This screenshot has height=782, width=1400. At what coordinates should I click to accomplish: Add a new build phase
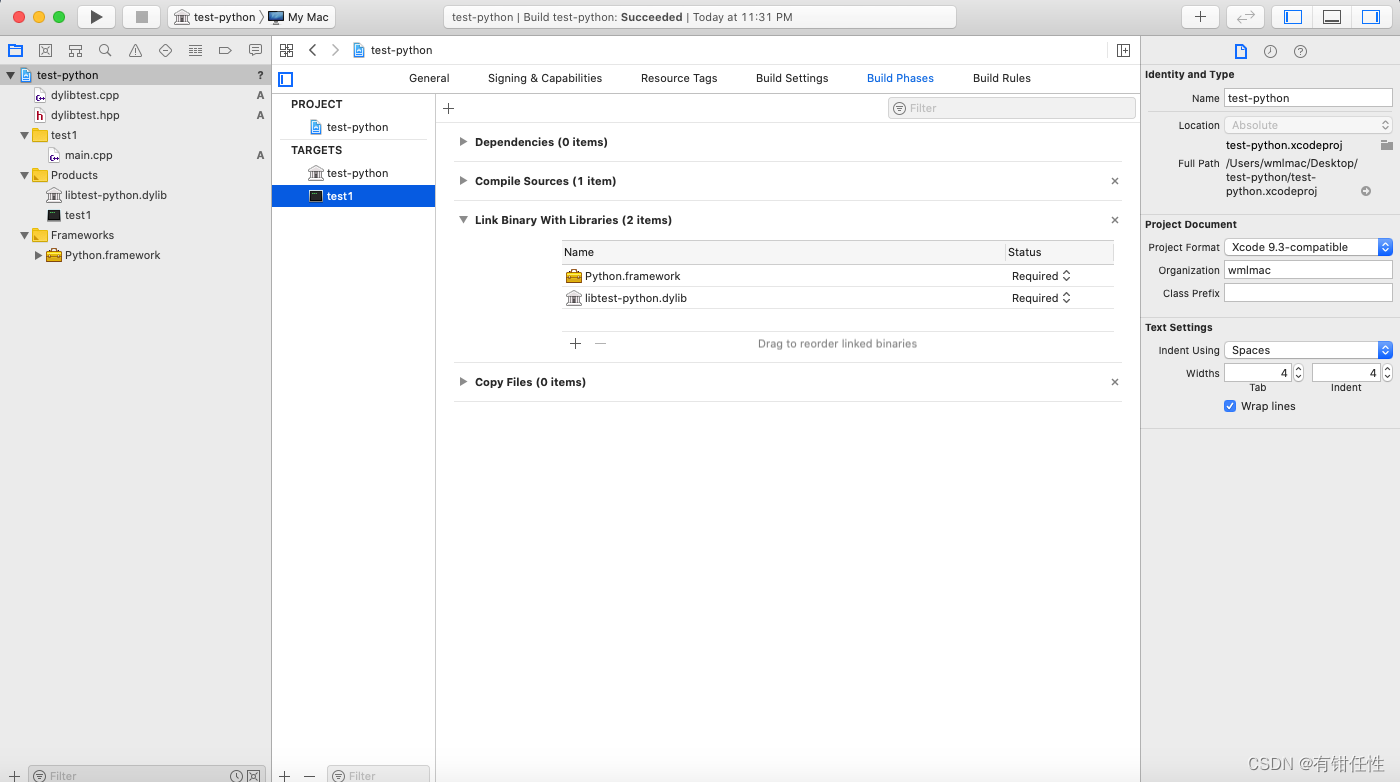coord(448,108)
